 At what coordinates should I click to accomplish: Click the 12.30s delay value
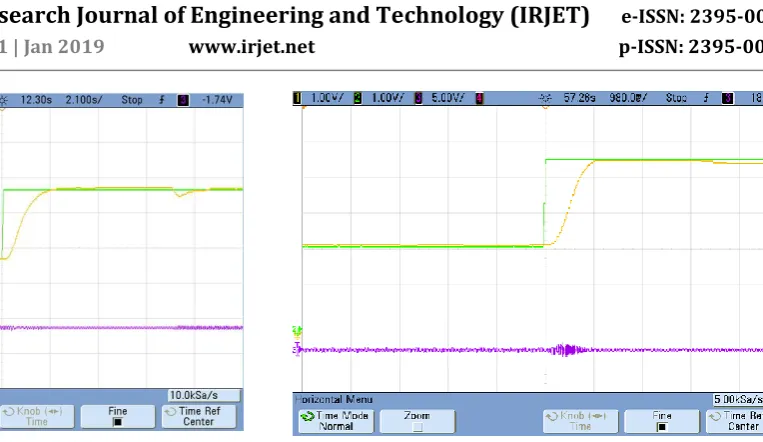point(36,100)
